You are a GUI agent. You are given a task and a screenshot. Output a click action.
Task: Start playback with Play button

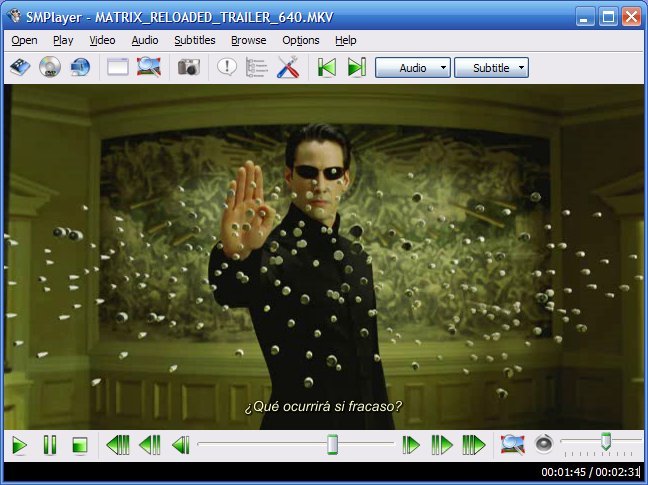19,445
